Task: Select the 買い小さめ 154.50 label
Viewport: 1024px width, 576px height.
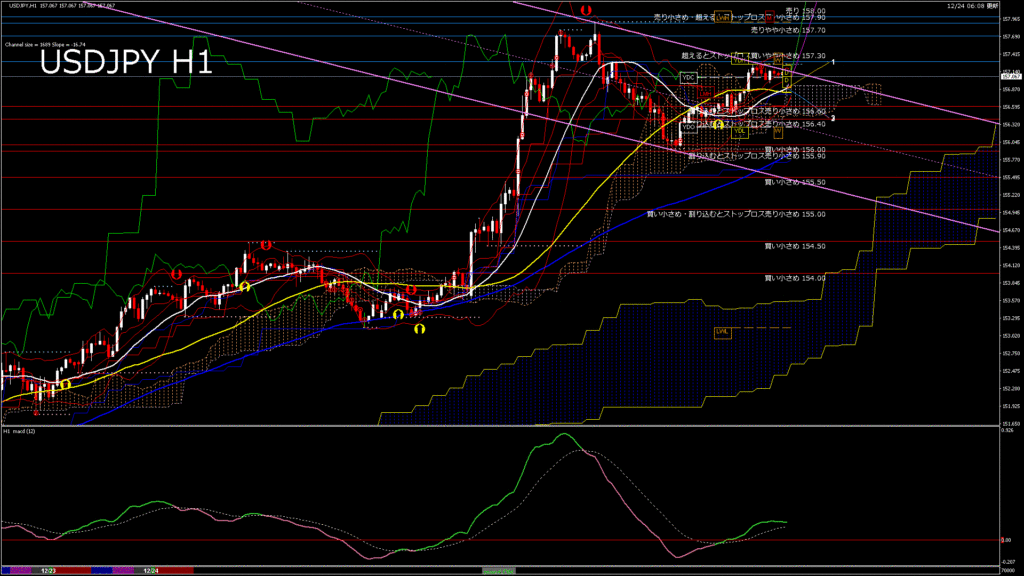Action: click(795, 246)
